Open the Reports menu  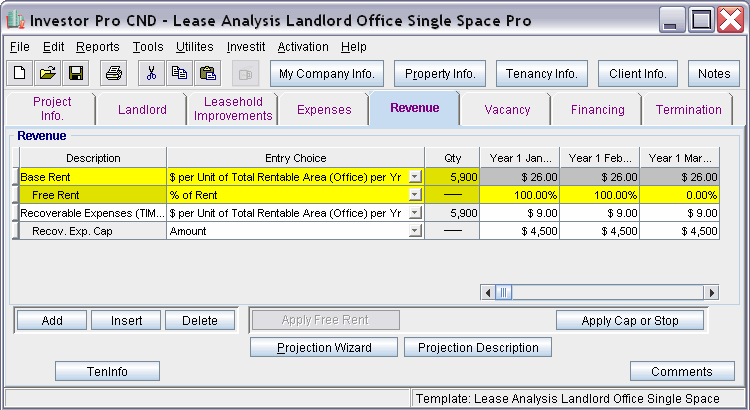tap(98, 47)
